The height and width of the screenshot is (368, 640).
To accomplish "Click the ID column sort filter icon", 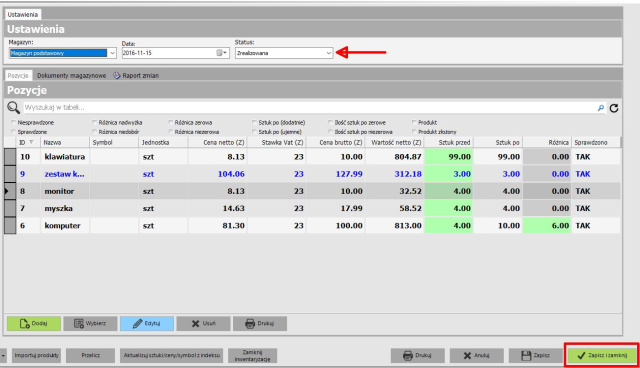I will pyautogui.click(x=31, y=142).
